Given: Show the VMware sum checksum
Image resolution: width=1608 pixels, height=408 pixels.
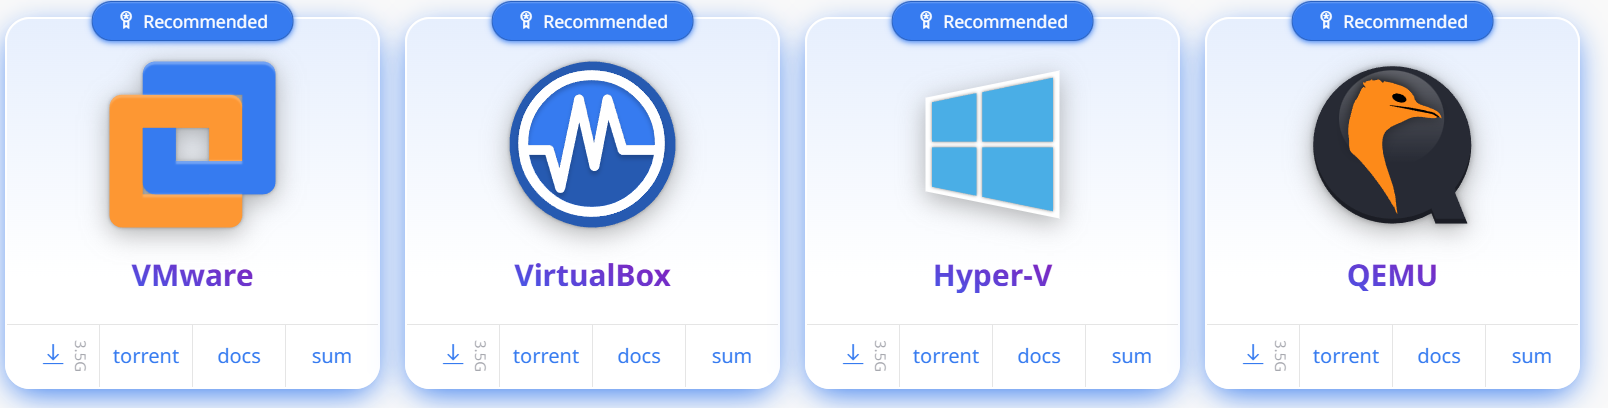Looking at the screenshot, I should pyautogui.click(x=332, y=357).
